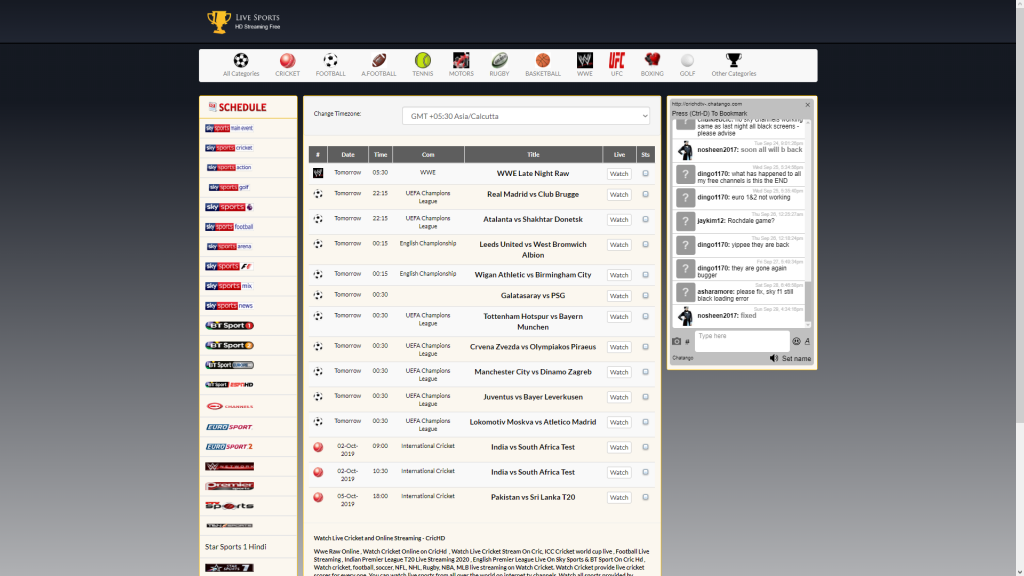Toggle status checkbox for Manchester City match
This screenshot has height=576, width=1024.
pos(645,372)
